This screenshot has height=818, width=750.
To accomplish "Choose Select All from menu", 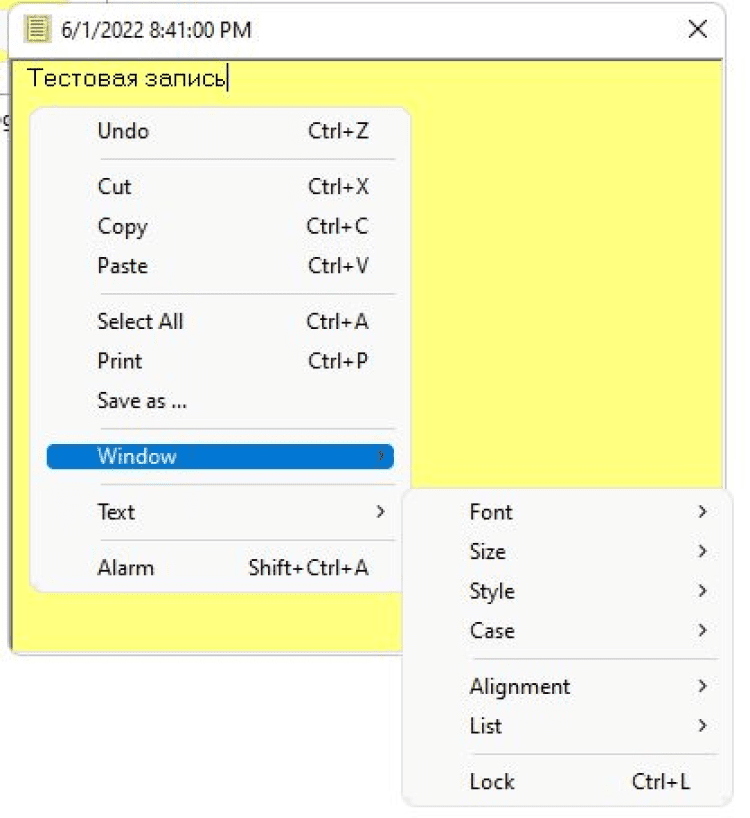I will point(140,322).
